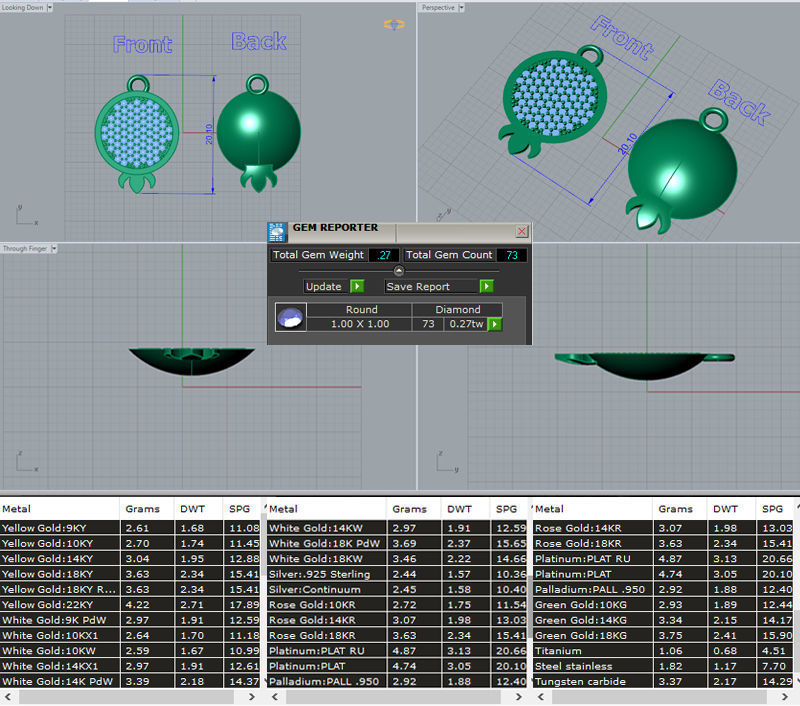Click the third table vertical scrollbar

796,594
